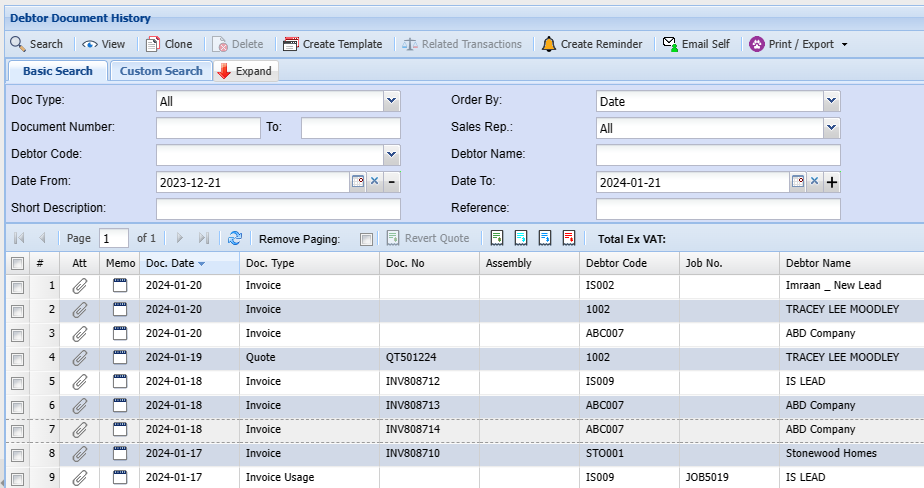The image size is (924, 488).
Task: Open the attachment paperclip for row 1
Action: (x=80, y=285)
